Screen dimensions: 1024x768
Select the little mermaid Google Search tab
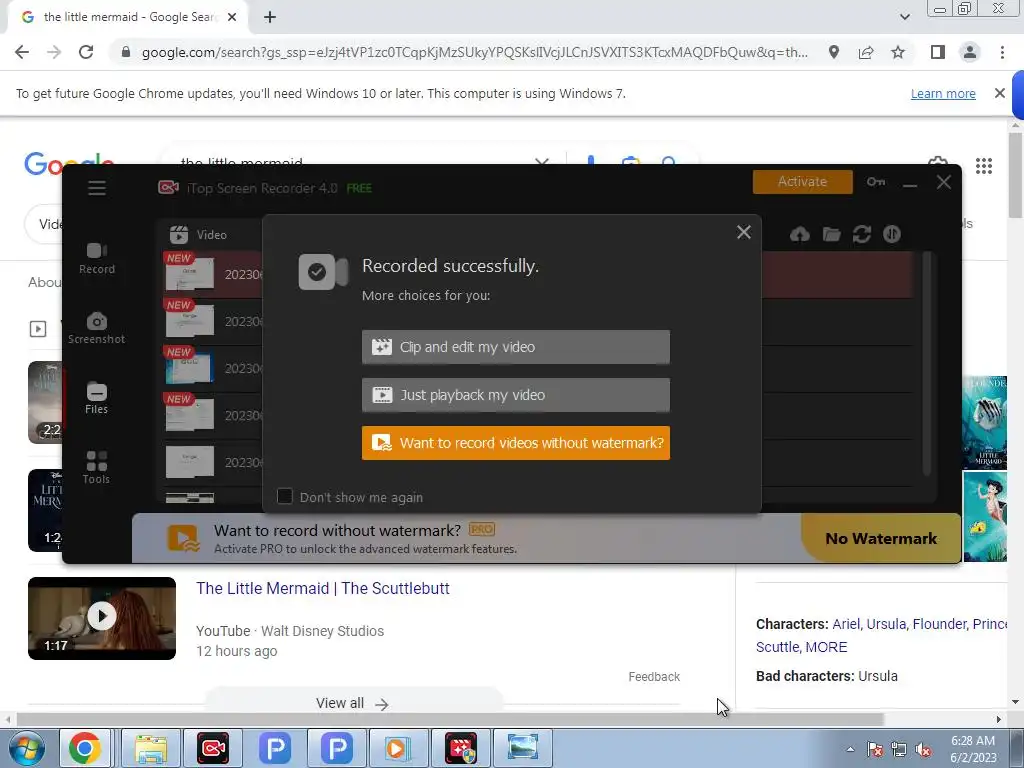coord(129,17)
